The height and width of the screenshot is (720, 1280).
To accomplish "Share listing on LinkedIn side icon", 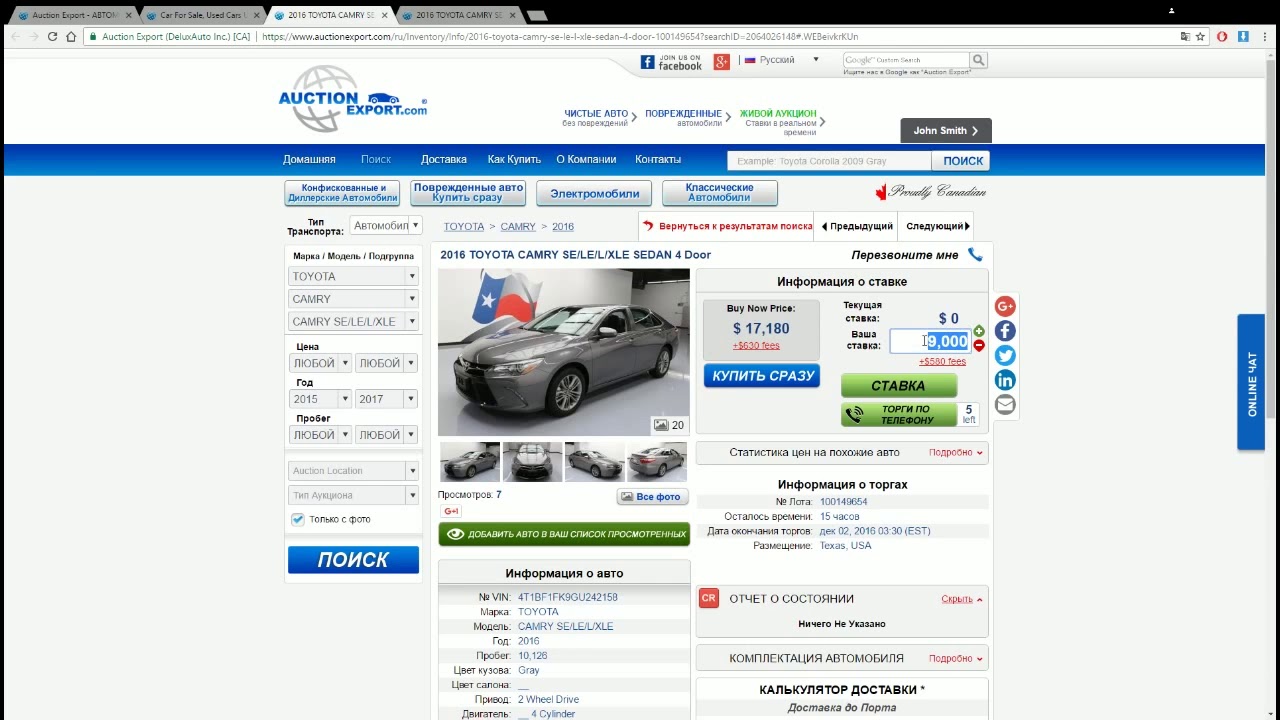I will [1005, 380].
